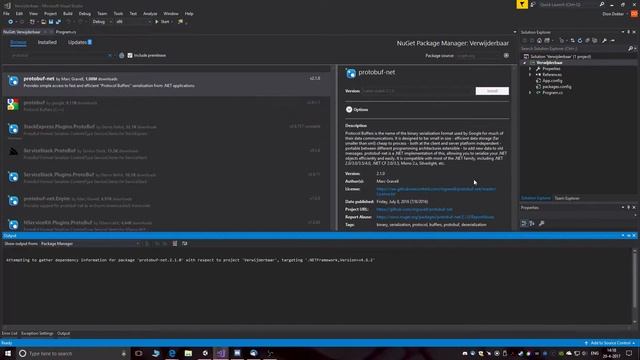Click the Search Solution Explorer field
Image resolution: width=640 pixels, height=360 pixels.
[573, 49]
